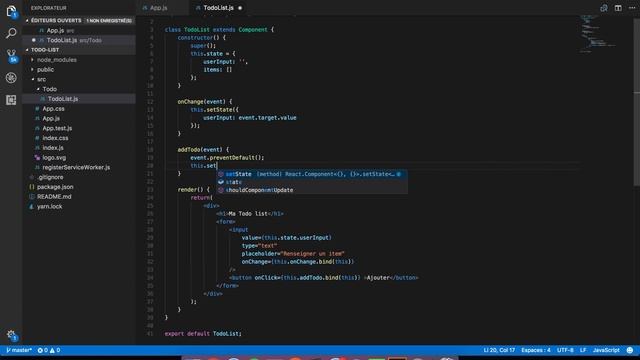The height and width of the screenshot is (360, 640).
Task: Collapse the ÉDITEURS OUVERTS section
Action: click(27, 20)
